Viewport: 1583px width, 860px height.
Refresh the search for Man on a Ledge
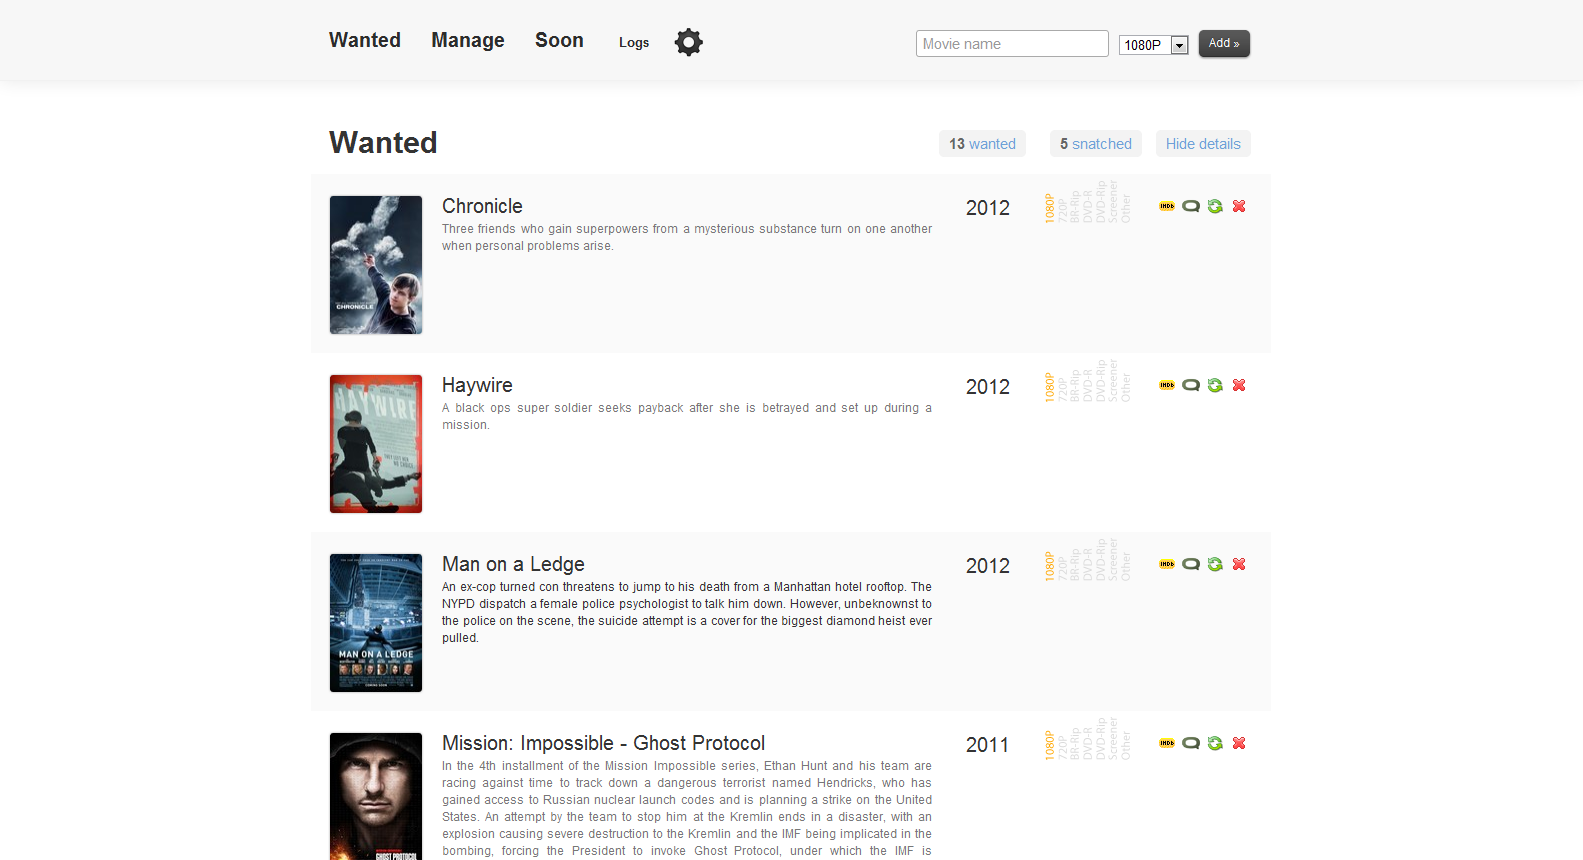[x=1215, y=564]
